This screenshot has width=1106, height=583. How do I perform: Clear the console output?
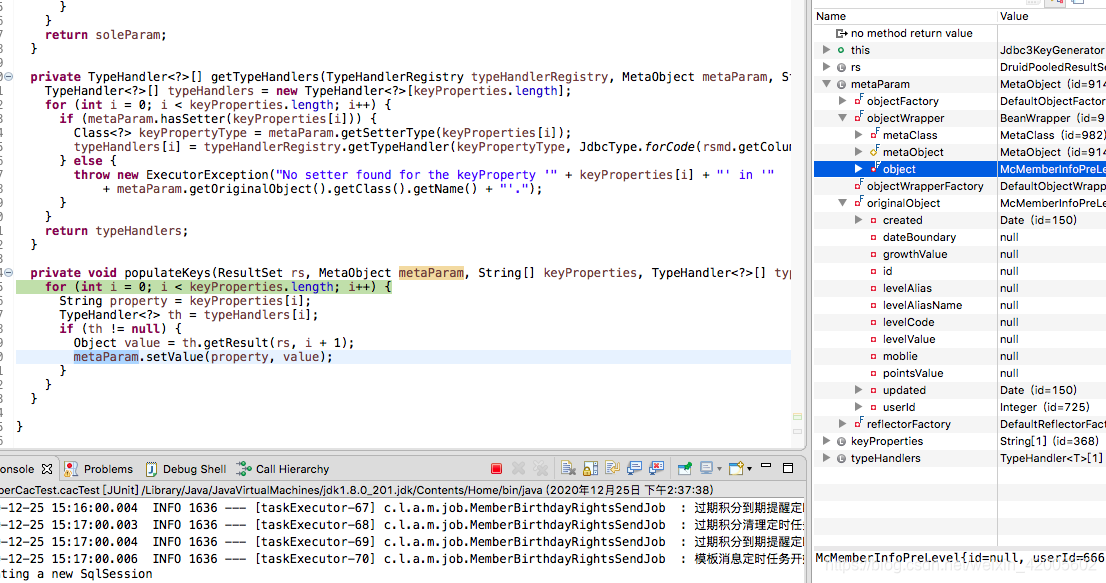coord(569,468)
